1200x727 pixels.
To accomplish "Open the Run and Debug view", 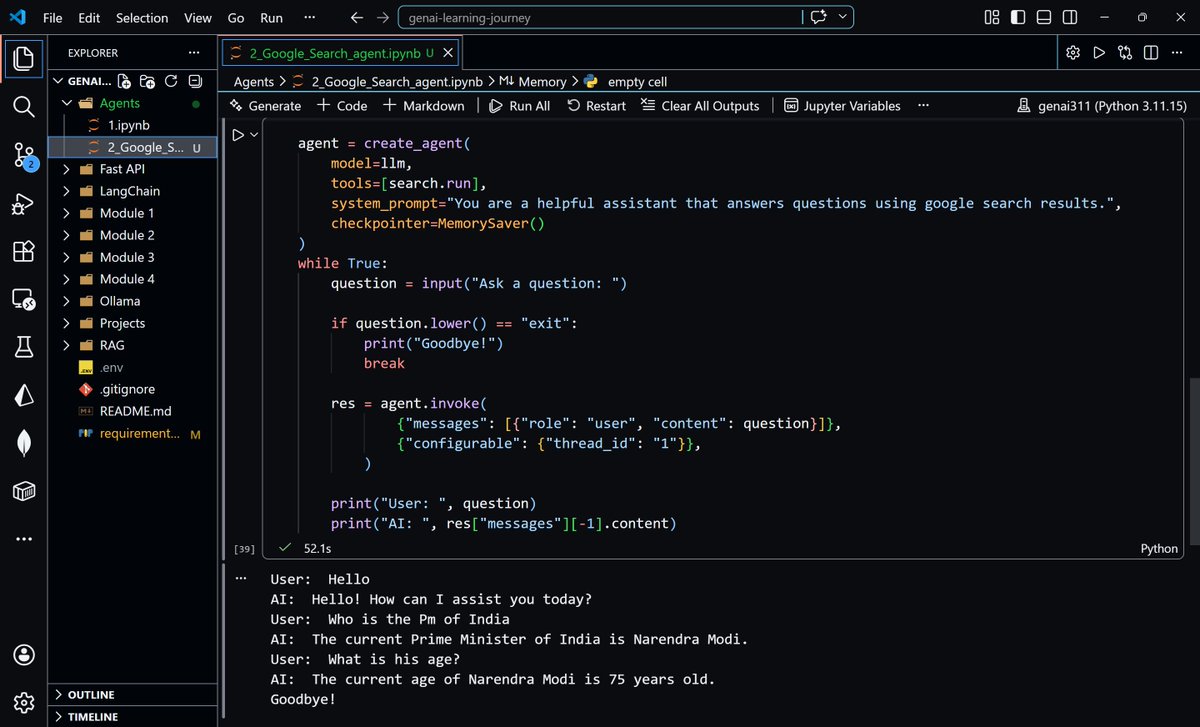I will point(24,203).
